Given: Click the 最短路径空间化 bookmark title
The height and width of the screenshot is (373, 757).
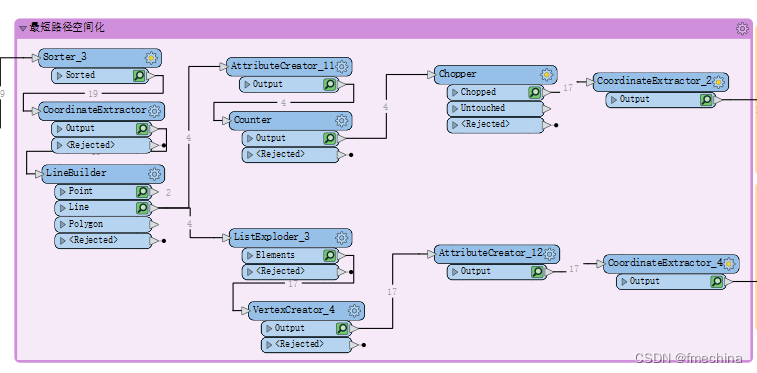Looking at the screenshot, I should [67, 28].
